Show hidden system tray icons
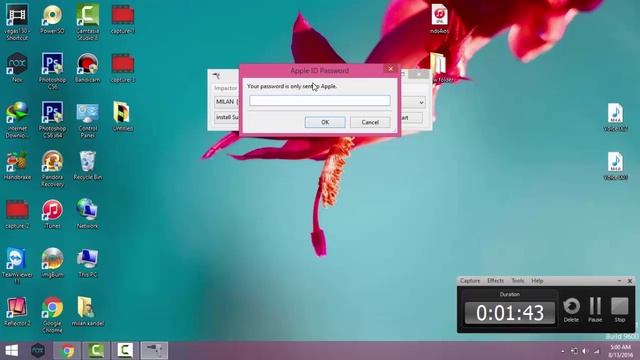The image size is (640, 360). pos(563,351)
